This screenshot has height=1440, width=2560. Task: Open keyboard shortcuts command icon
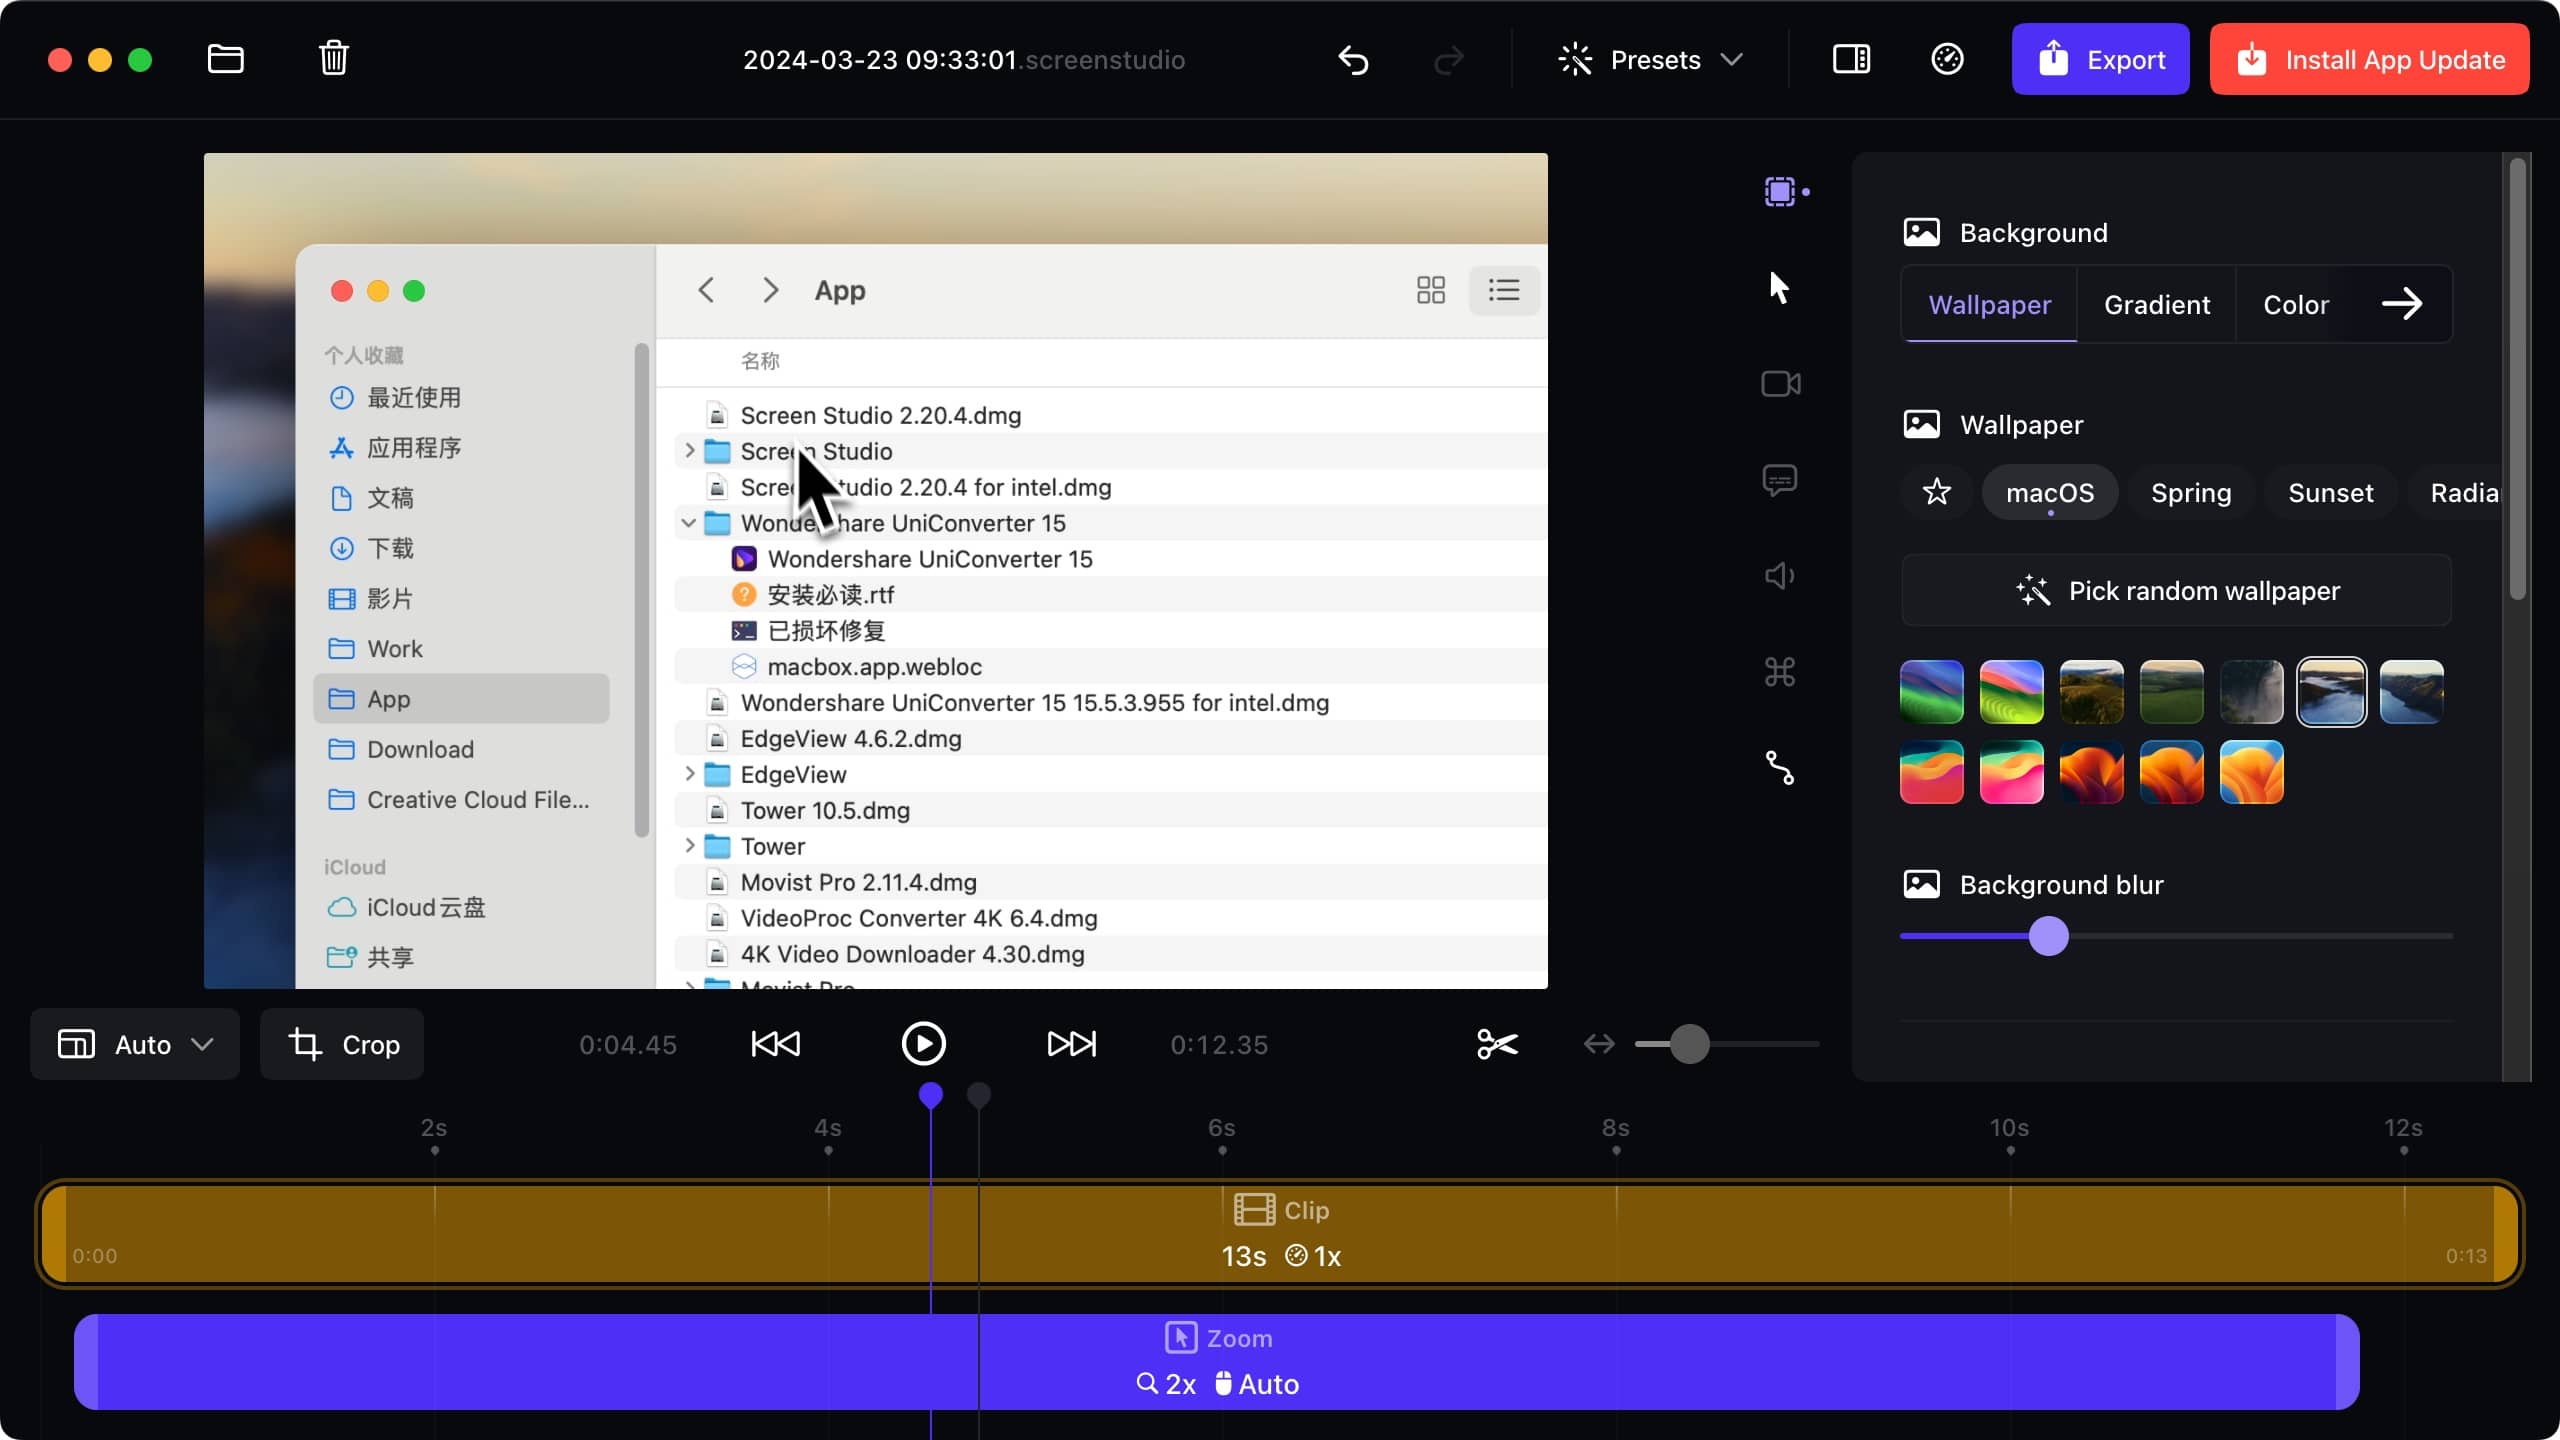click(1780, 672)
